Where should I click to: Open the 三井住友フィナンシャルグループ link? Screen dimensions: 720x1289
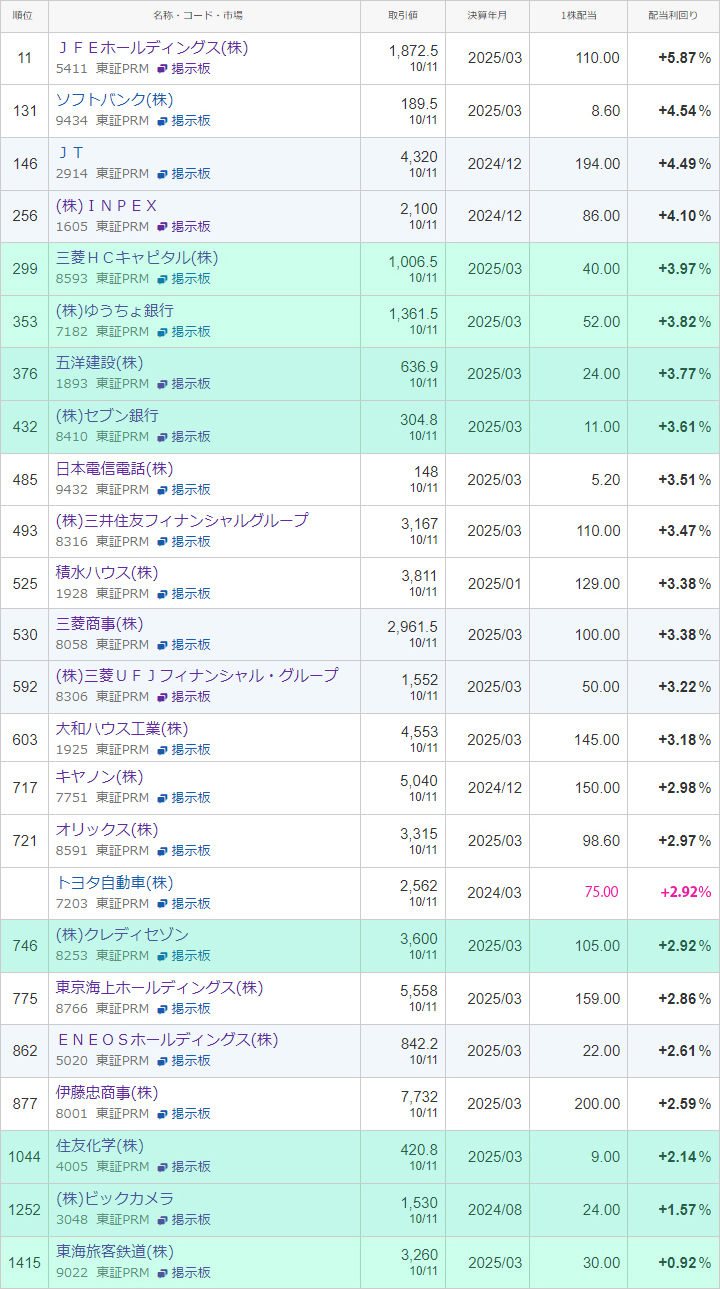tap(182, 520)
